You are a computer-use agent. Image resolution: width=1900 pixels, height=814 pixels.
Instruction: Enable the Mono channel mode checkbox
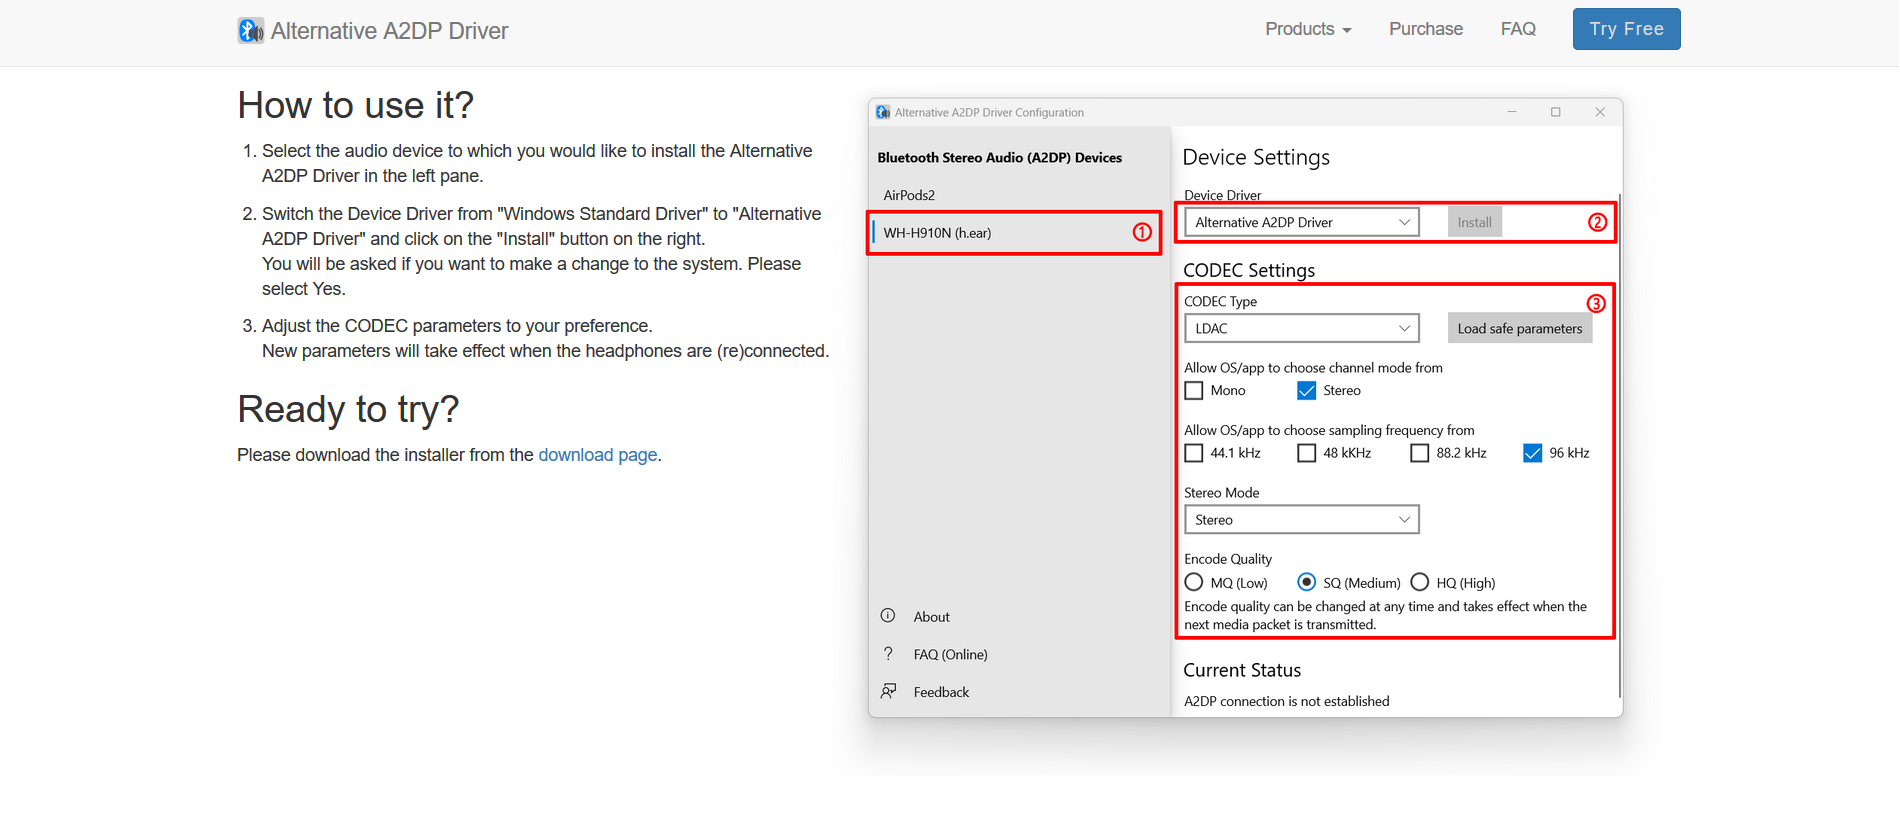click(x=1194, y=391)
